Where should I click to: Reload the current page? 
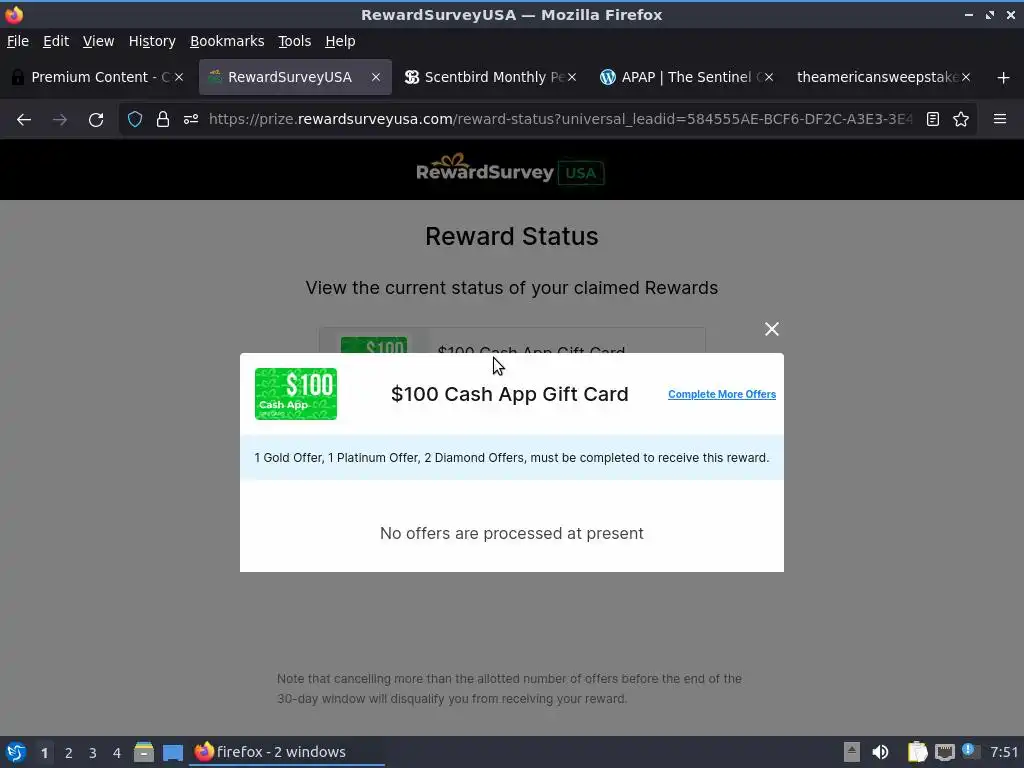pos(96,120)
